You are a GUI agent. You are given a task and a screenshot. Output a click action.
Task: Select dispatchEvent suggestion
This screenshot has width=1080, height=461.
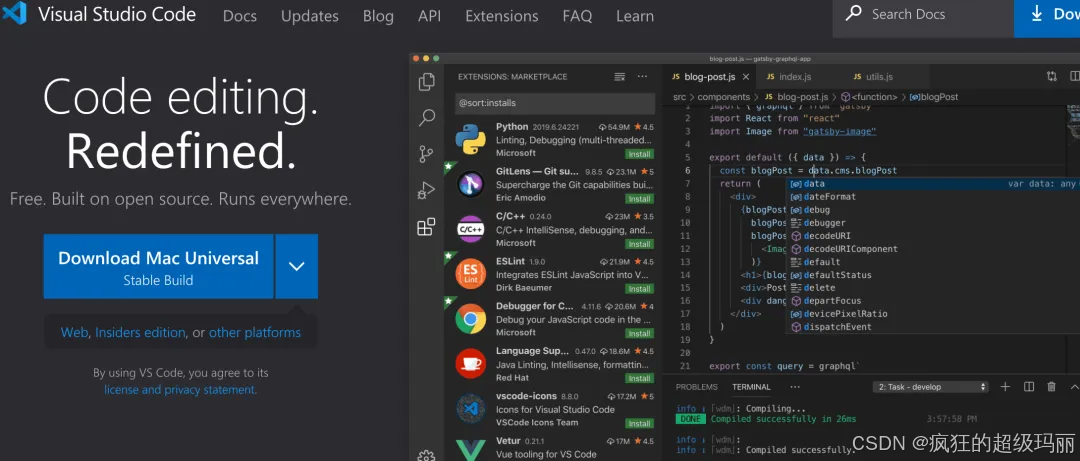(x=838, y=327)
